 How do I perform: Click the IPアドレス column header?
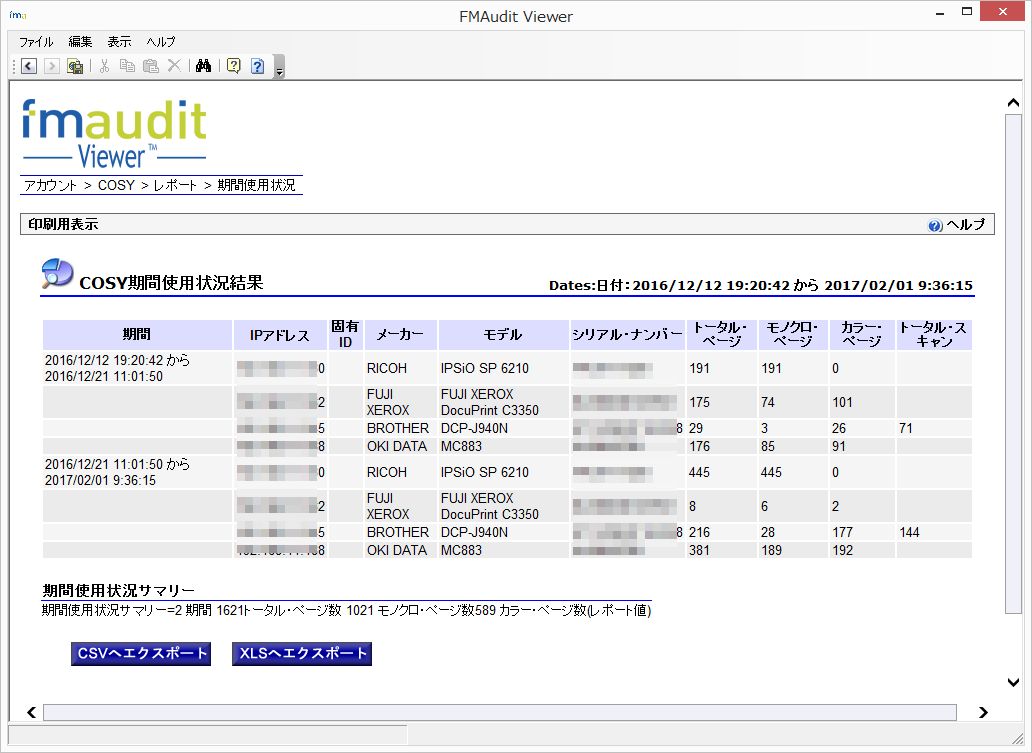pyautogui.click(x=280, y=335)
